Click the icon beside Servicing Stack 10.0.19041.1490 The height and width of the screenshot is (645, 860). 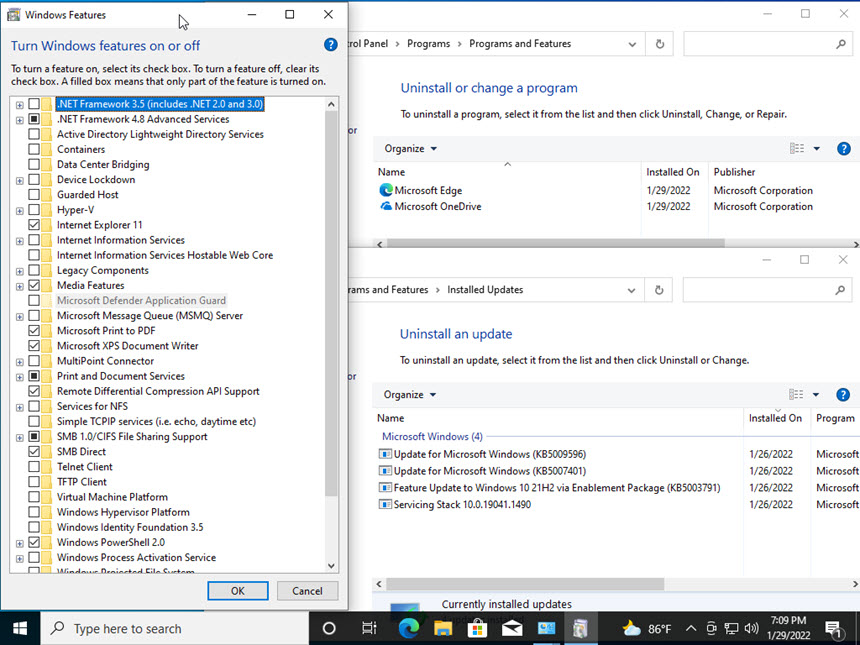pos(385,505)
